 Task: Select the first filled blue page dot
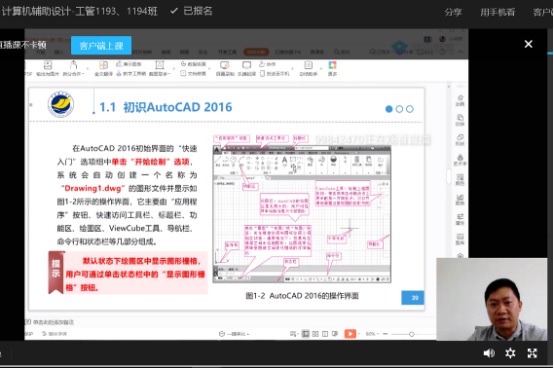389,109
